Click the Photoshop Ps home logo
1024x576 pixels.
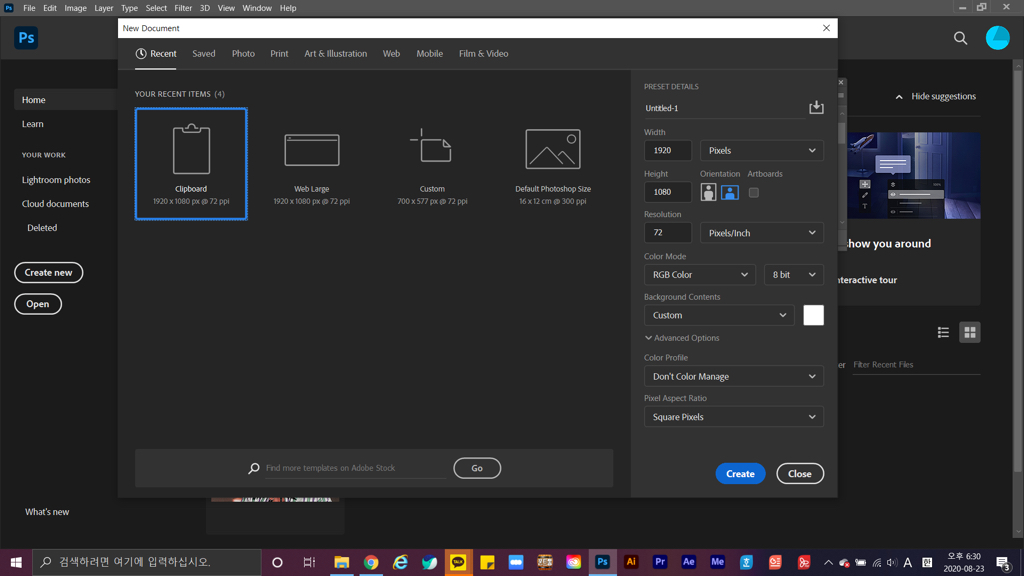click(x=26, y=38)
